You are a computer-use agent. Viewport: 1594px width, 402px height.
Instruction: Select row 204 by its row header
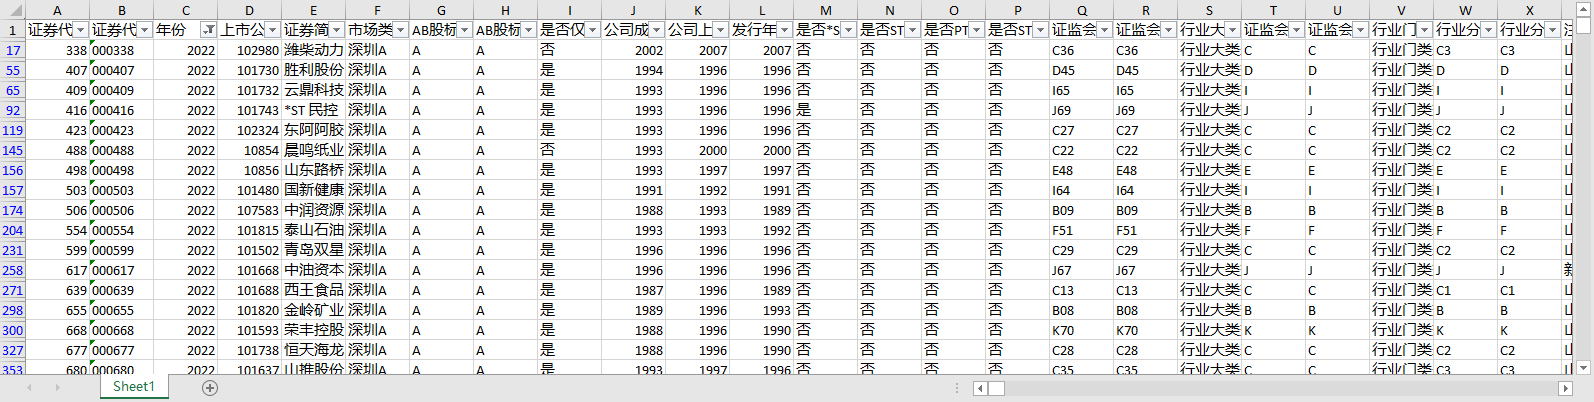pos(12,230)
